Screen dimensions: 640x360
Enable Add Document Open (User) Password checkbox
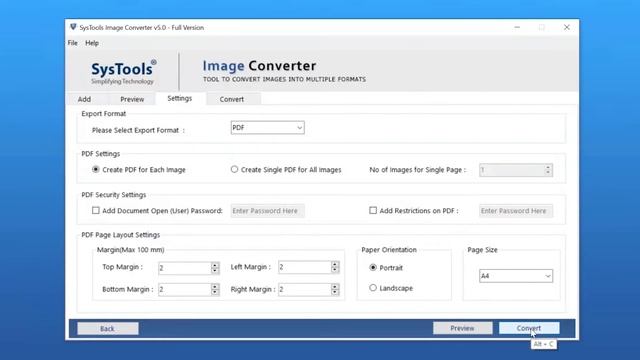point(96,211)
